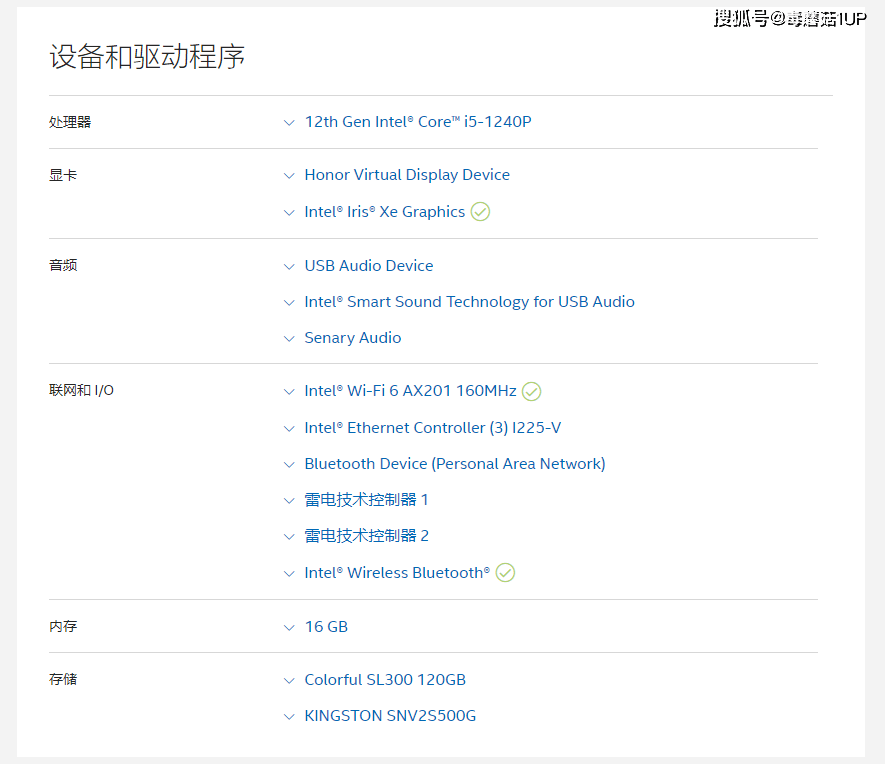Expand Intel Wireless Bluetooth chevron
This screenshot has width=885, height=764.
[289, 574]
